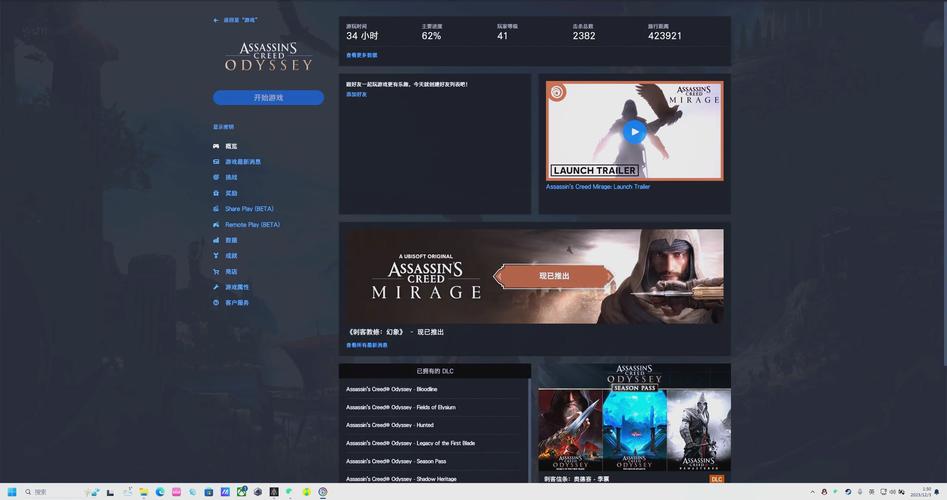The image size is (947, 500).
Task: Open the 游戏最新消息 news icon
Action: (x=216, y=162)
